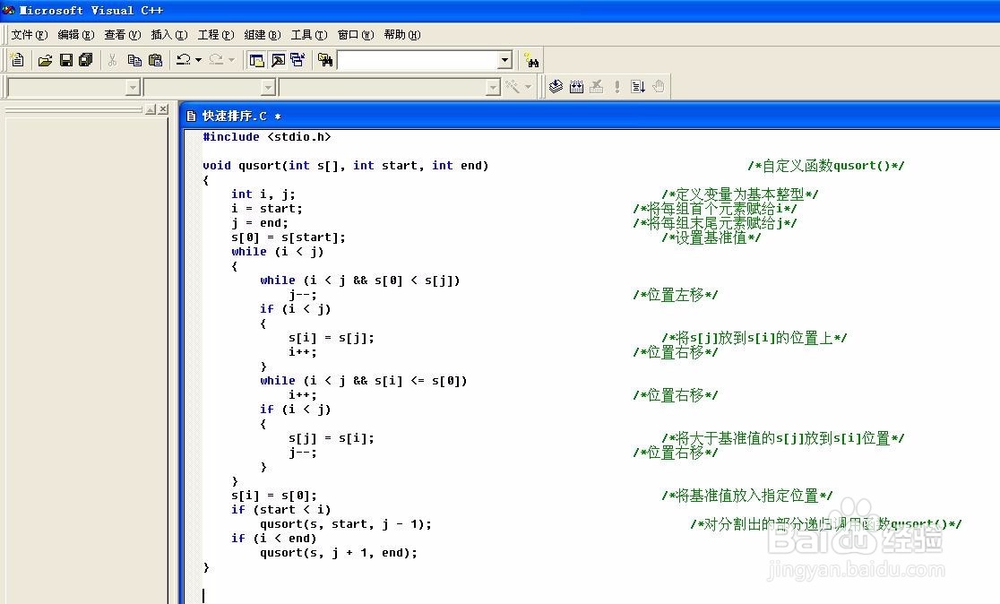
Task: Click the 'i = start;' line
Action: coord(267,209)
